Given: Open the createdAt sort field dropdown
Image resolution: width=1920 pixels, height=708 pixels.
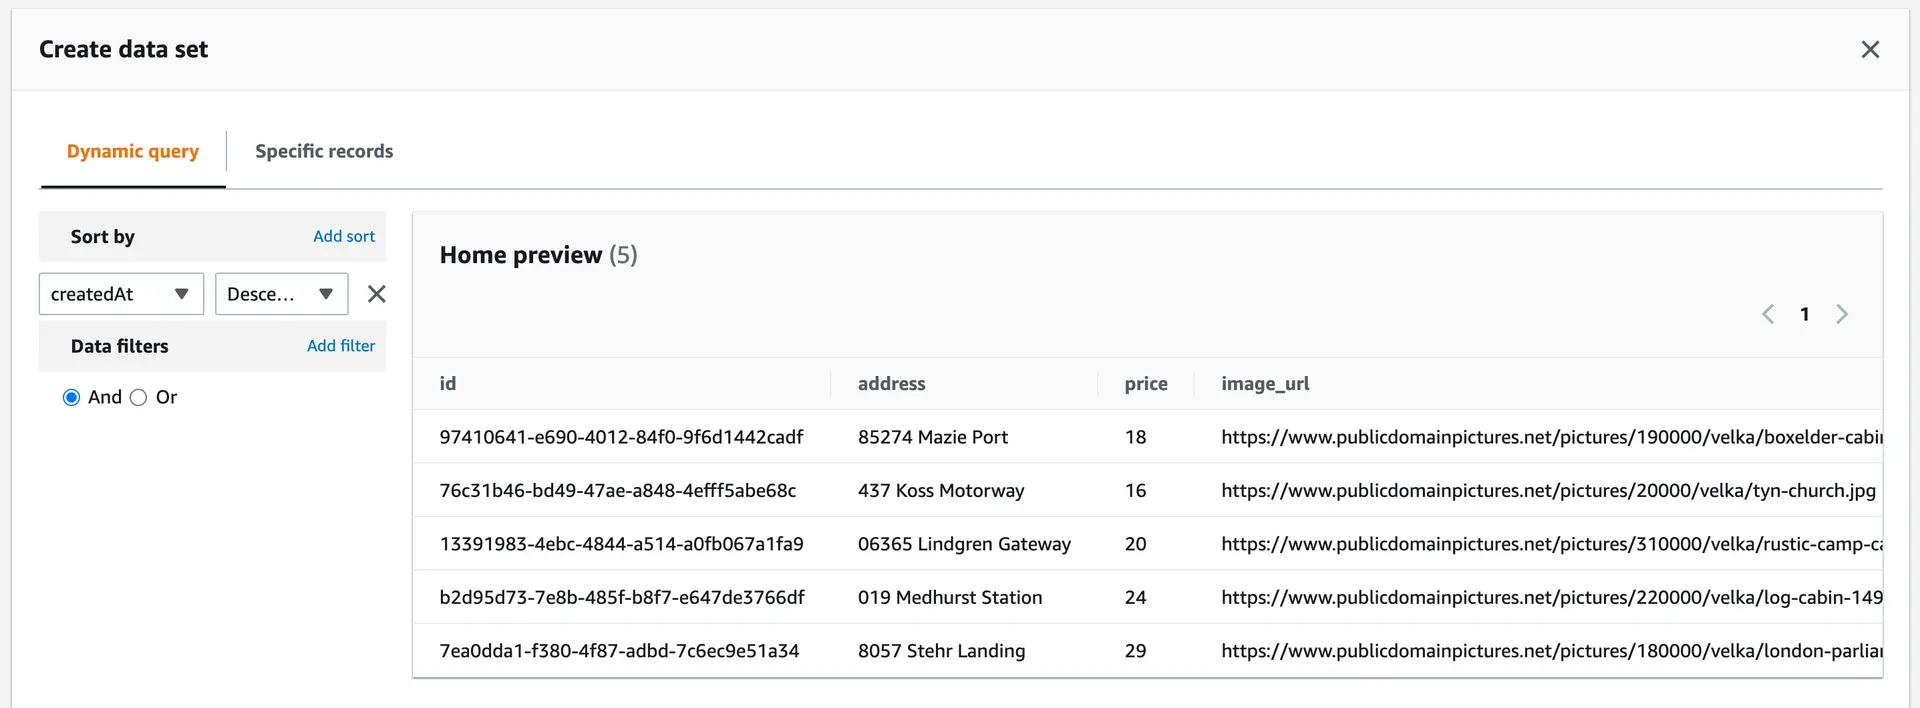Looking at the screenshot, I should coord(121,294).
